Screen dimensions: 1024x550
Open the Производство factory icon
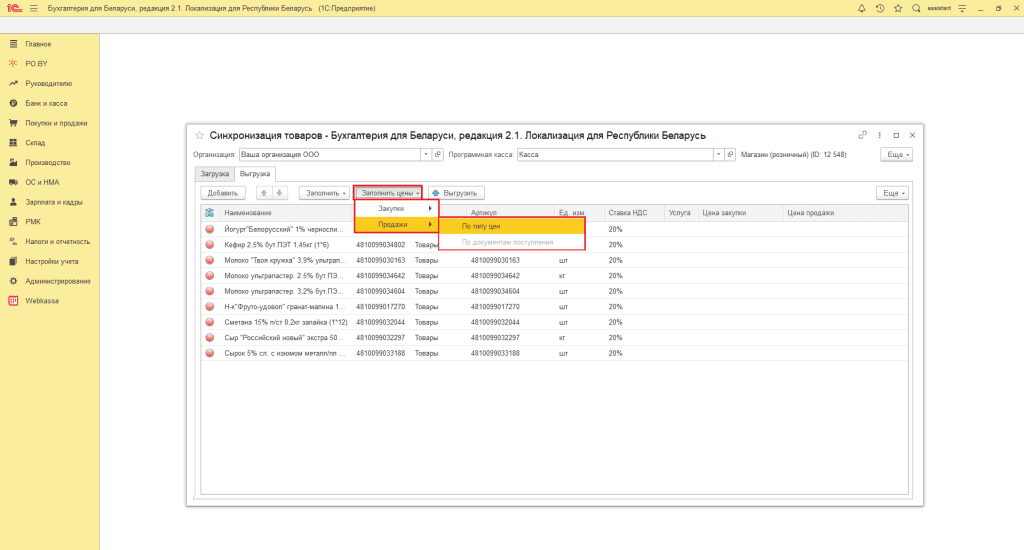click(13, 163)
